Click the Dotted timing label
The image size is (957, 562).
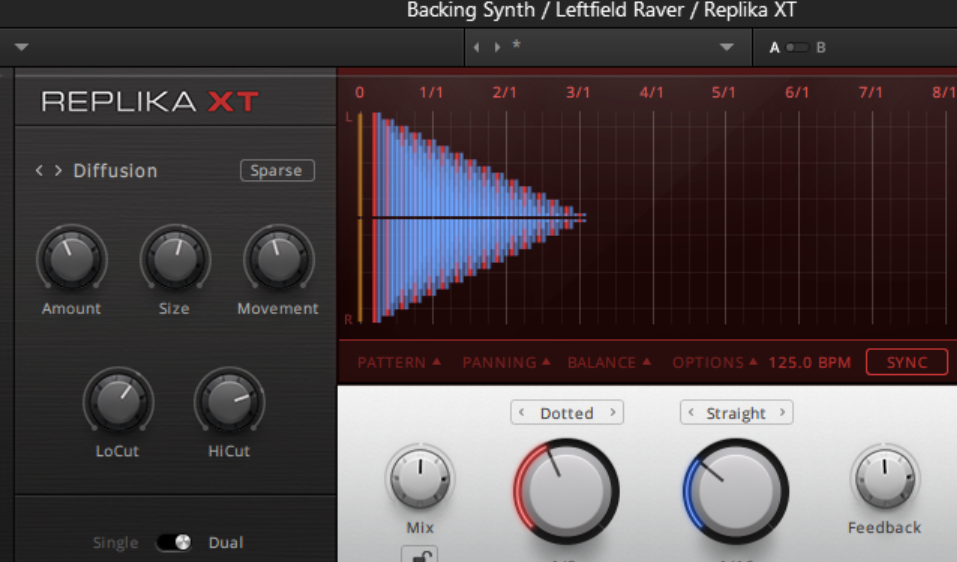[566, 413]
